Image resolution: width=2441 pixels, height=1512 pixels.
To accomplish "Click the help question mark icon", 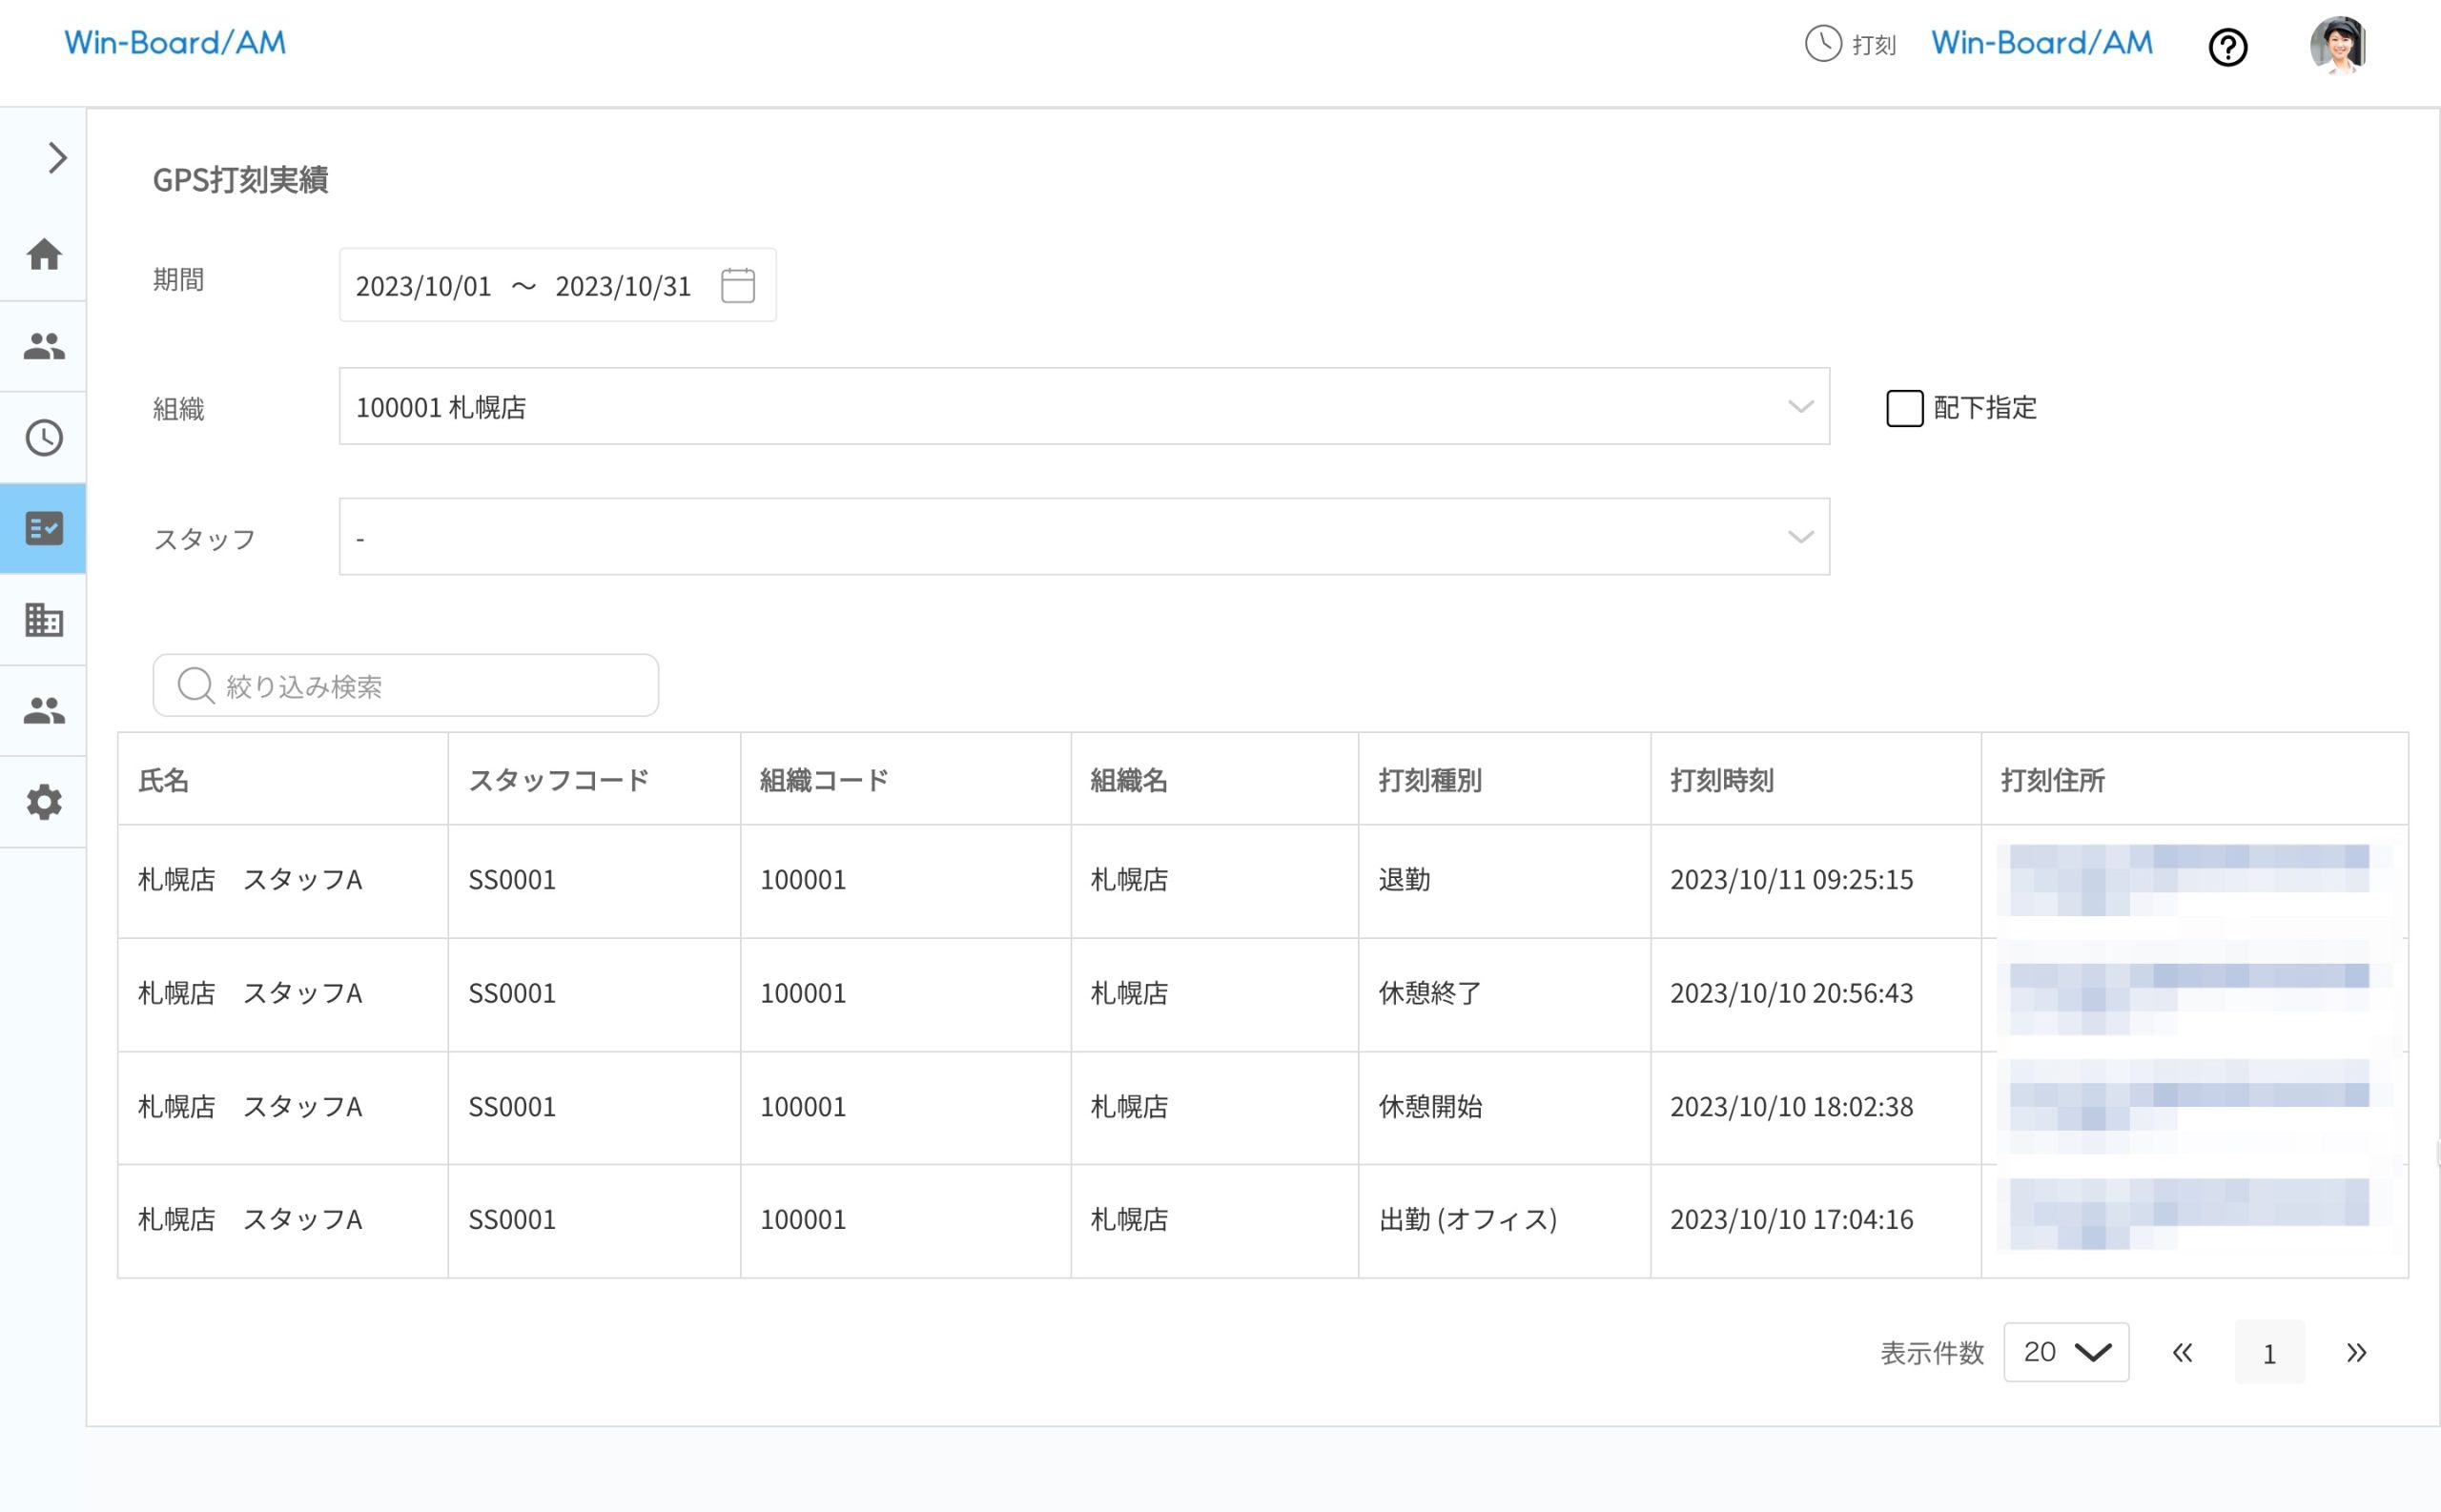I will click(2228, 47).
